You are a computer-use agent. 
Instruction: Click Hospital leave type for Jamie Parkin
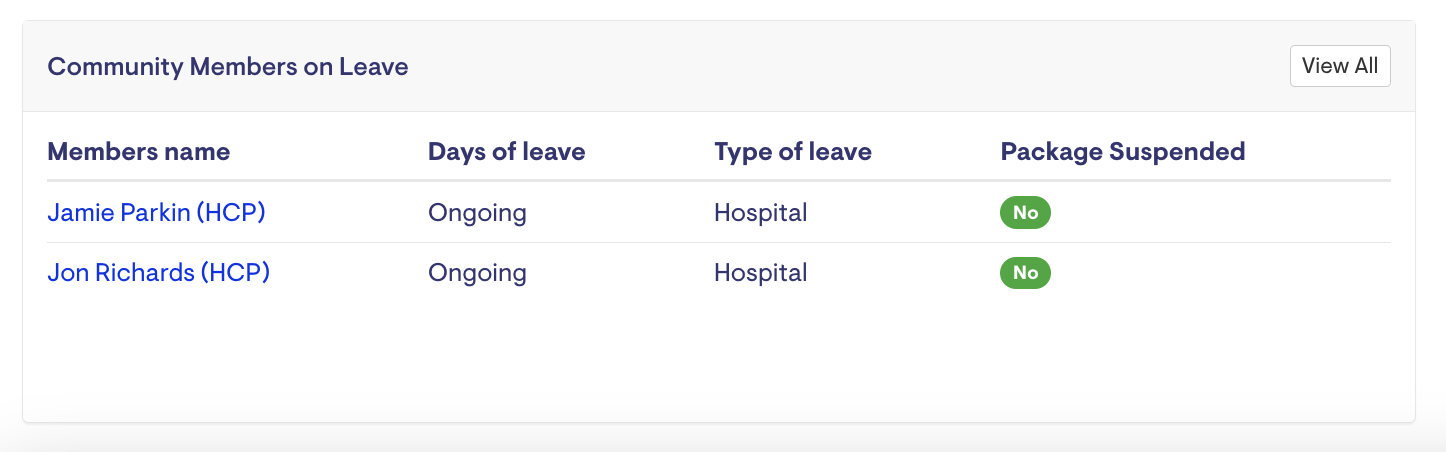coord(760,213)
